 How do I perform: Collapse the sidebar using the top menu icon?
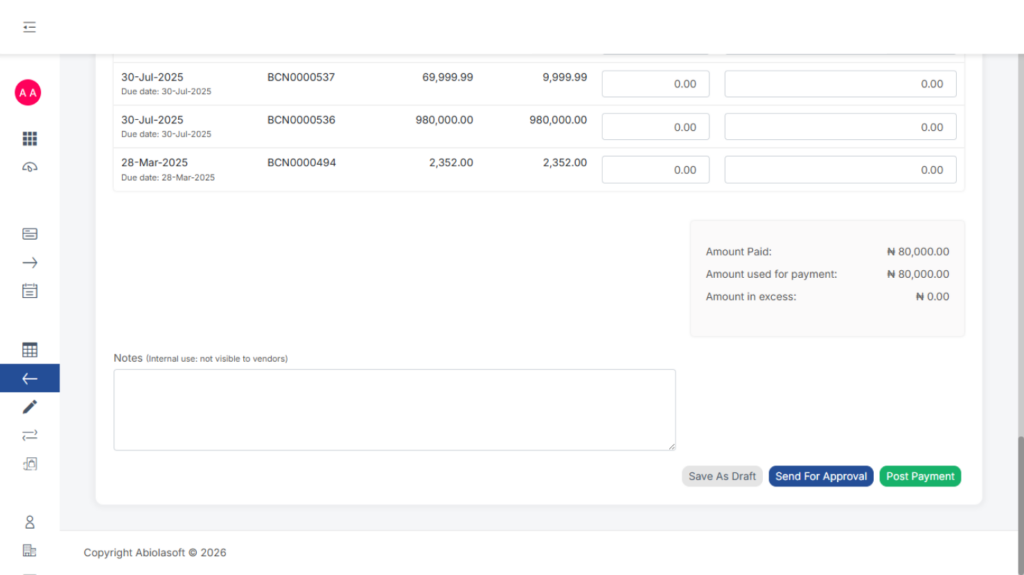[x=29, y=27]
